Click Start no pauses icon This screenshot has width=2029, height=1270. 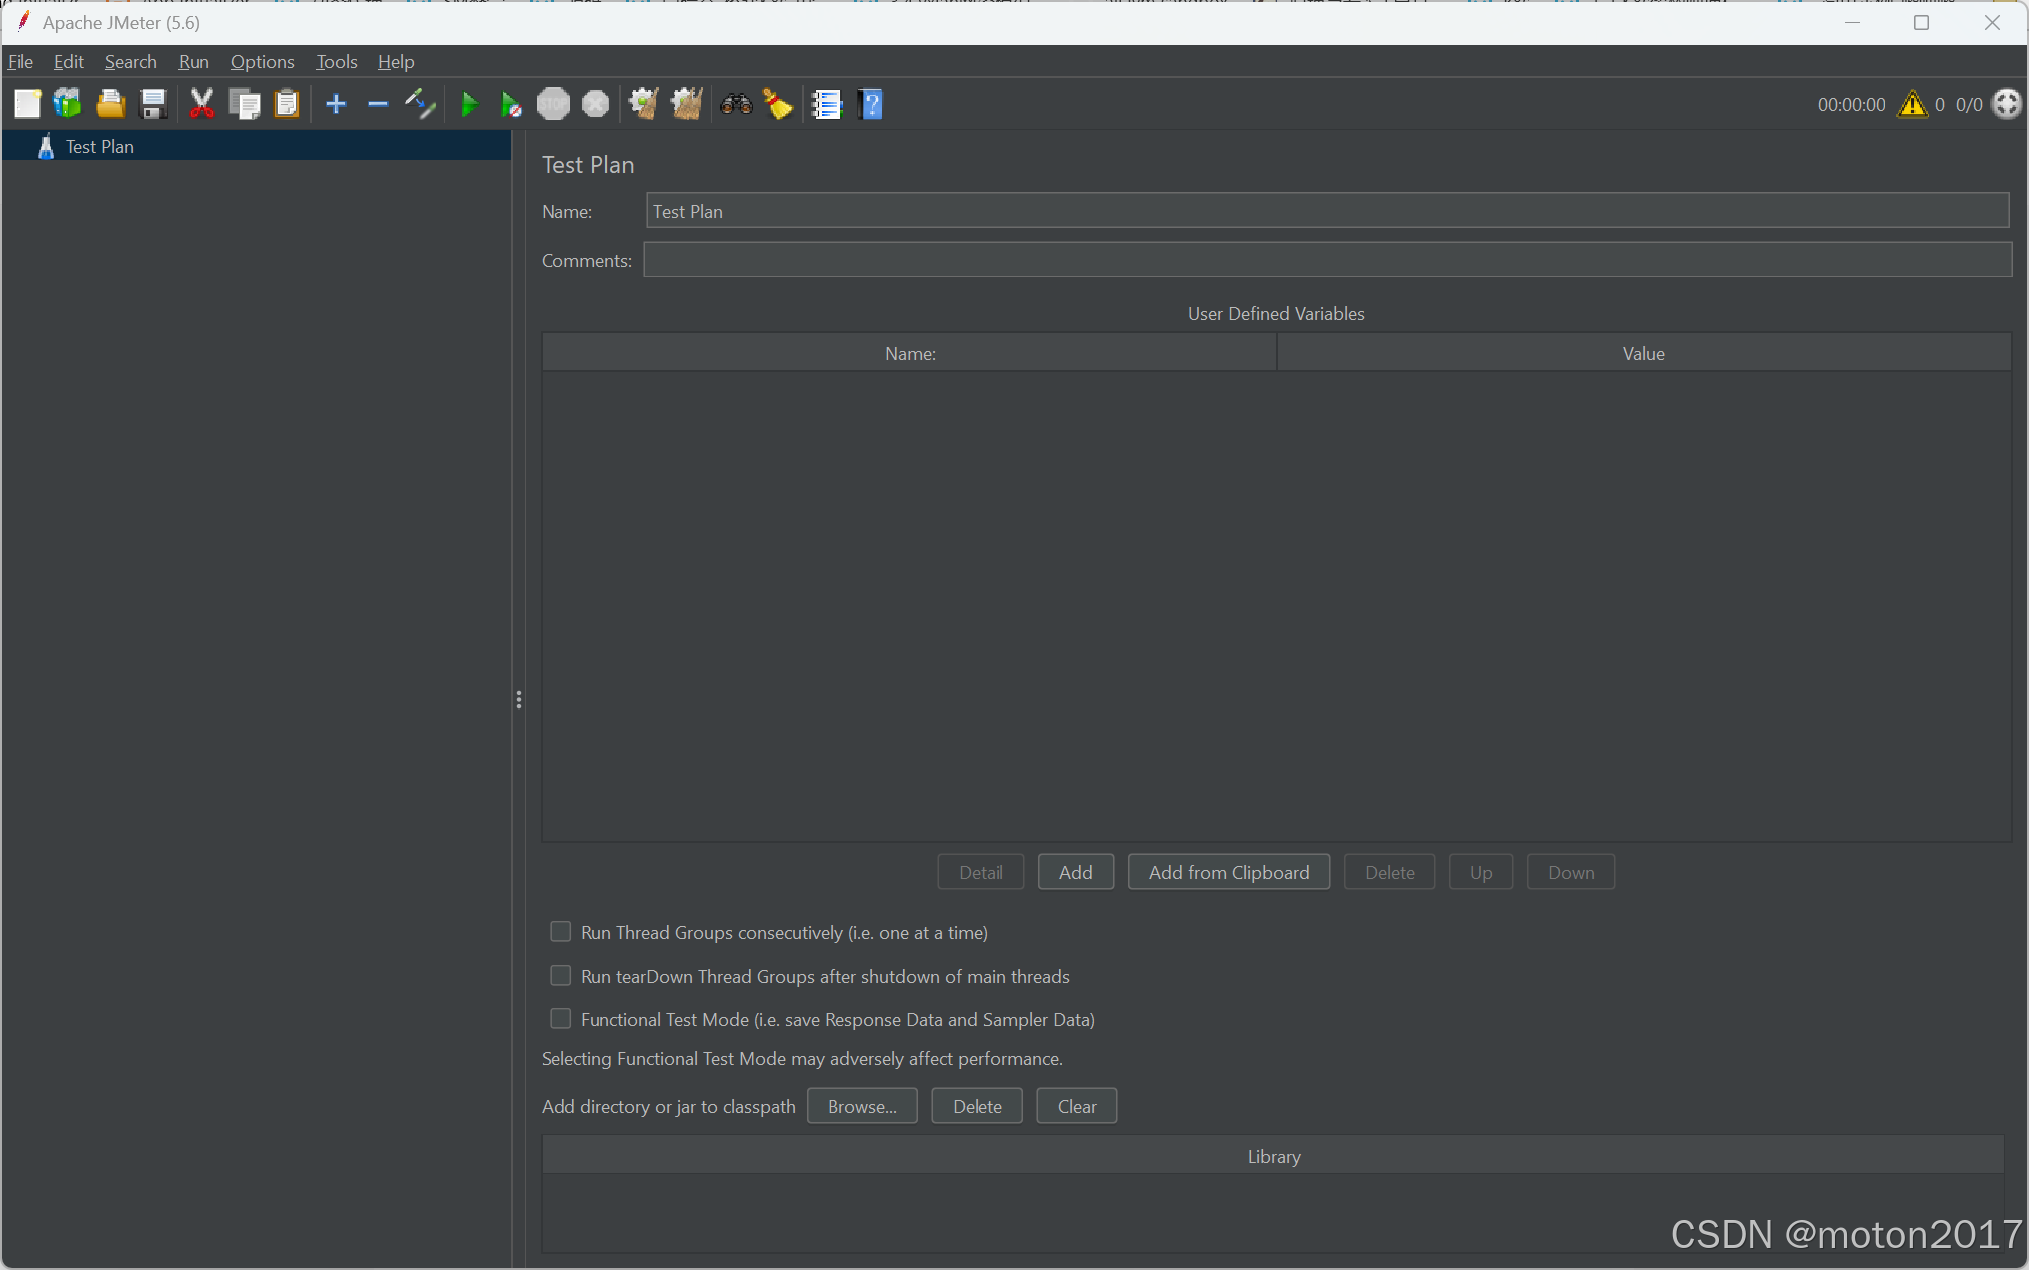click(x=511, y=104)
